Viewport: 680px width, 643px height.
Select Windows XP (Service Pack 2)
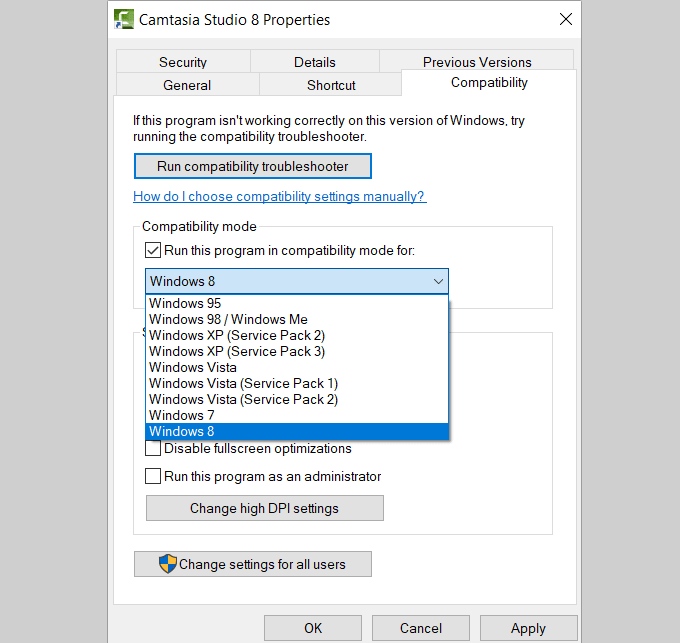click(x=297, y=335)
